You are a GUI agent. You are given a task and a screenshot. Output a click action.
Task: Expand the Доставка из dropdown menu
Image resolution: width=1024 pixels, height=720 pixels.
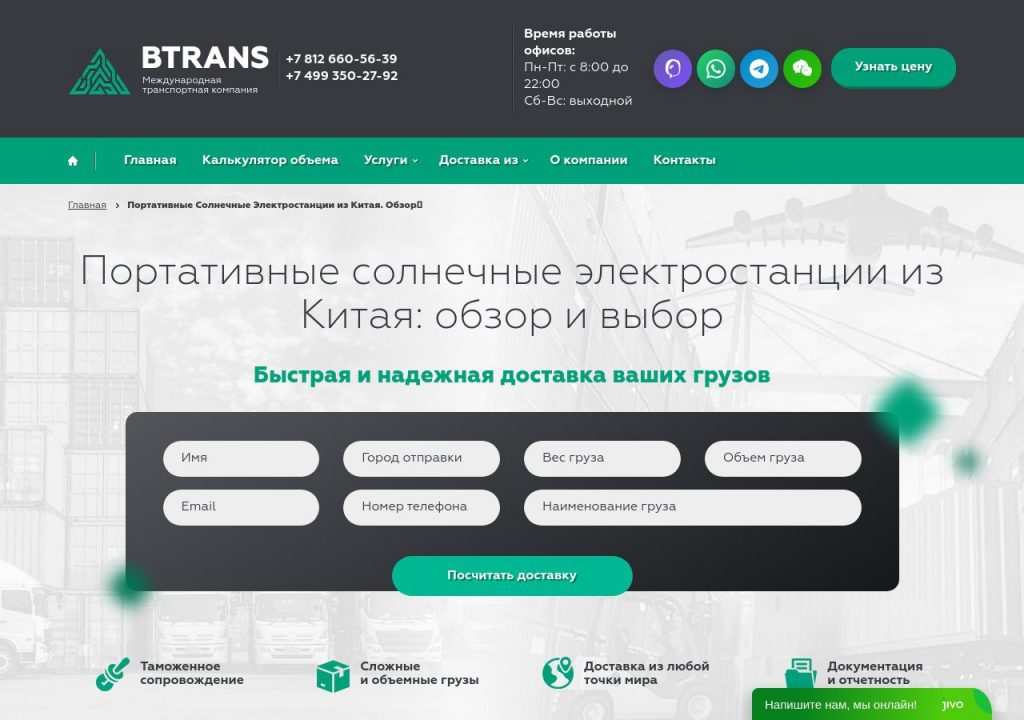click(x=482, y=160)
